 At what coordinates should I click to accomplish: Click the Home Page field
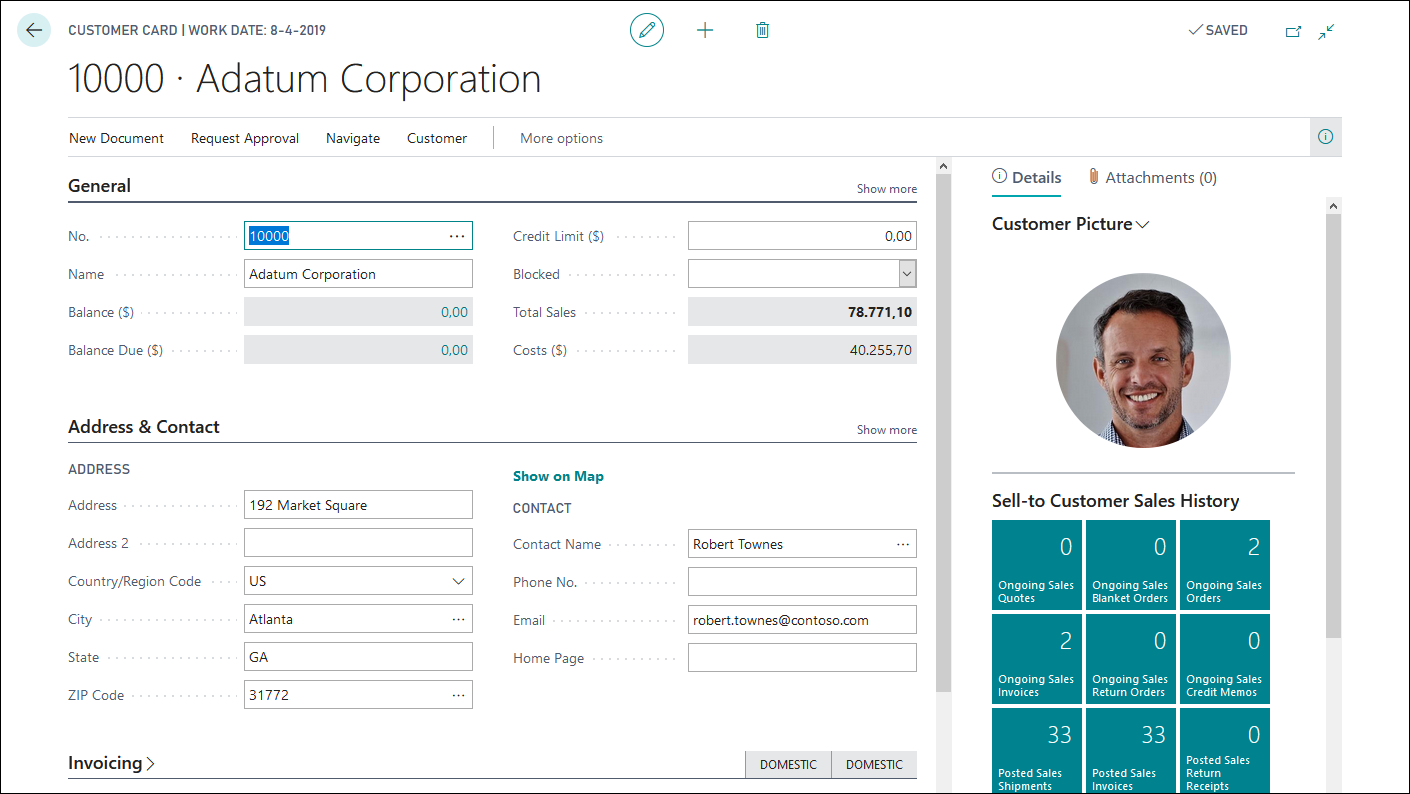pos(802,658)
